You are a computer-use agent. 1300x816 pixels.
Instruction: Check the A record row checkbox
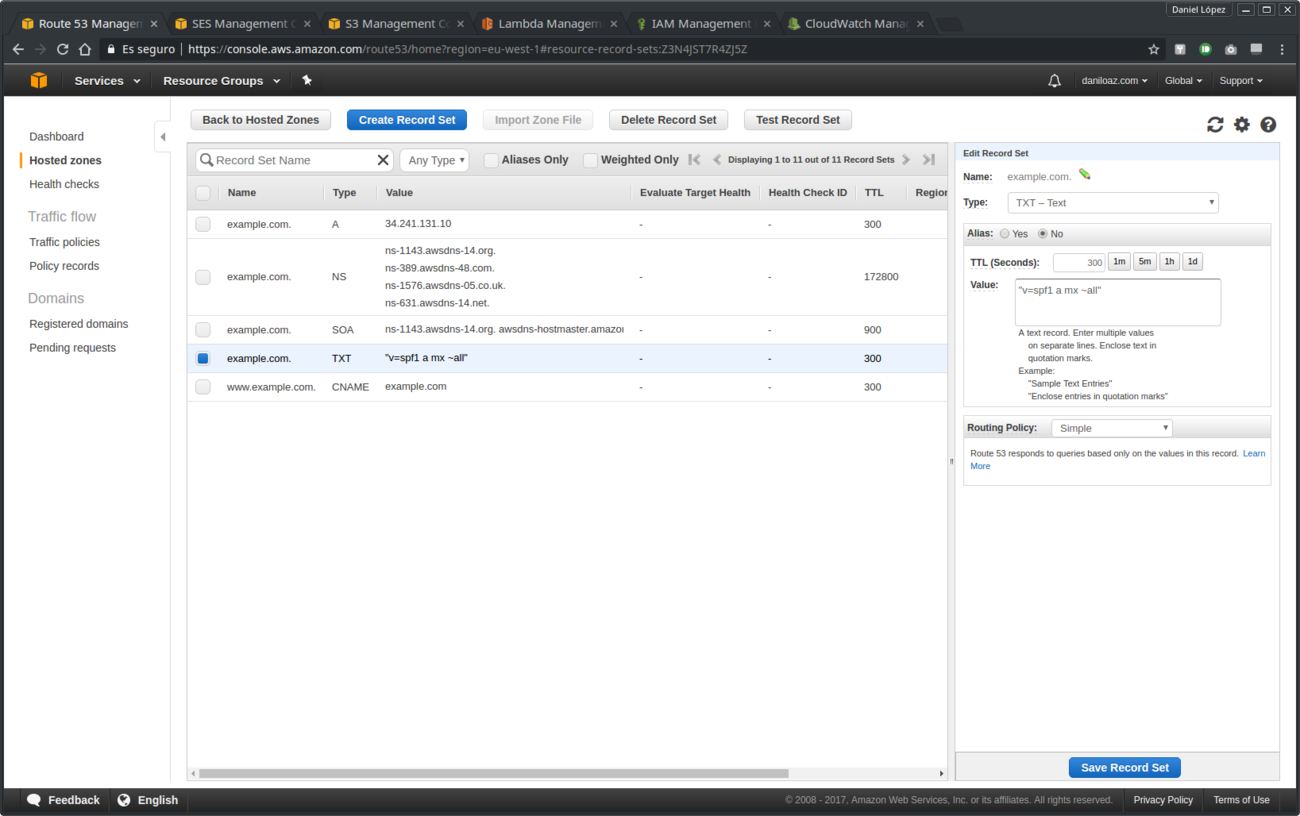(203, 224)
